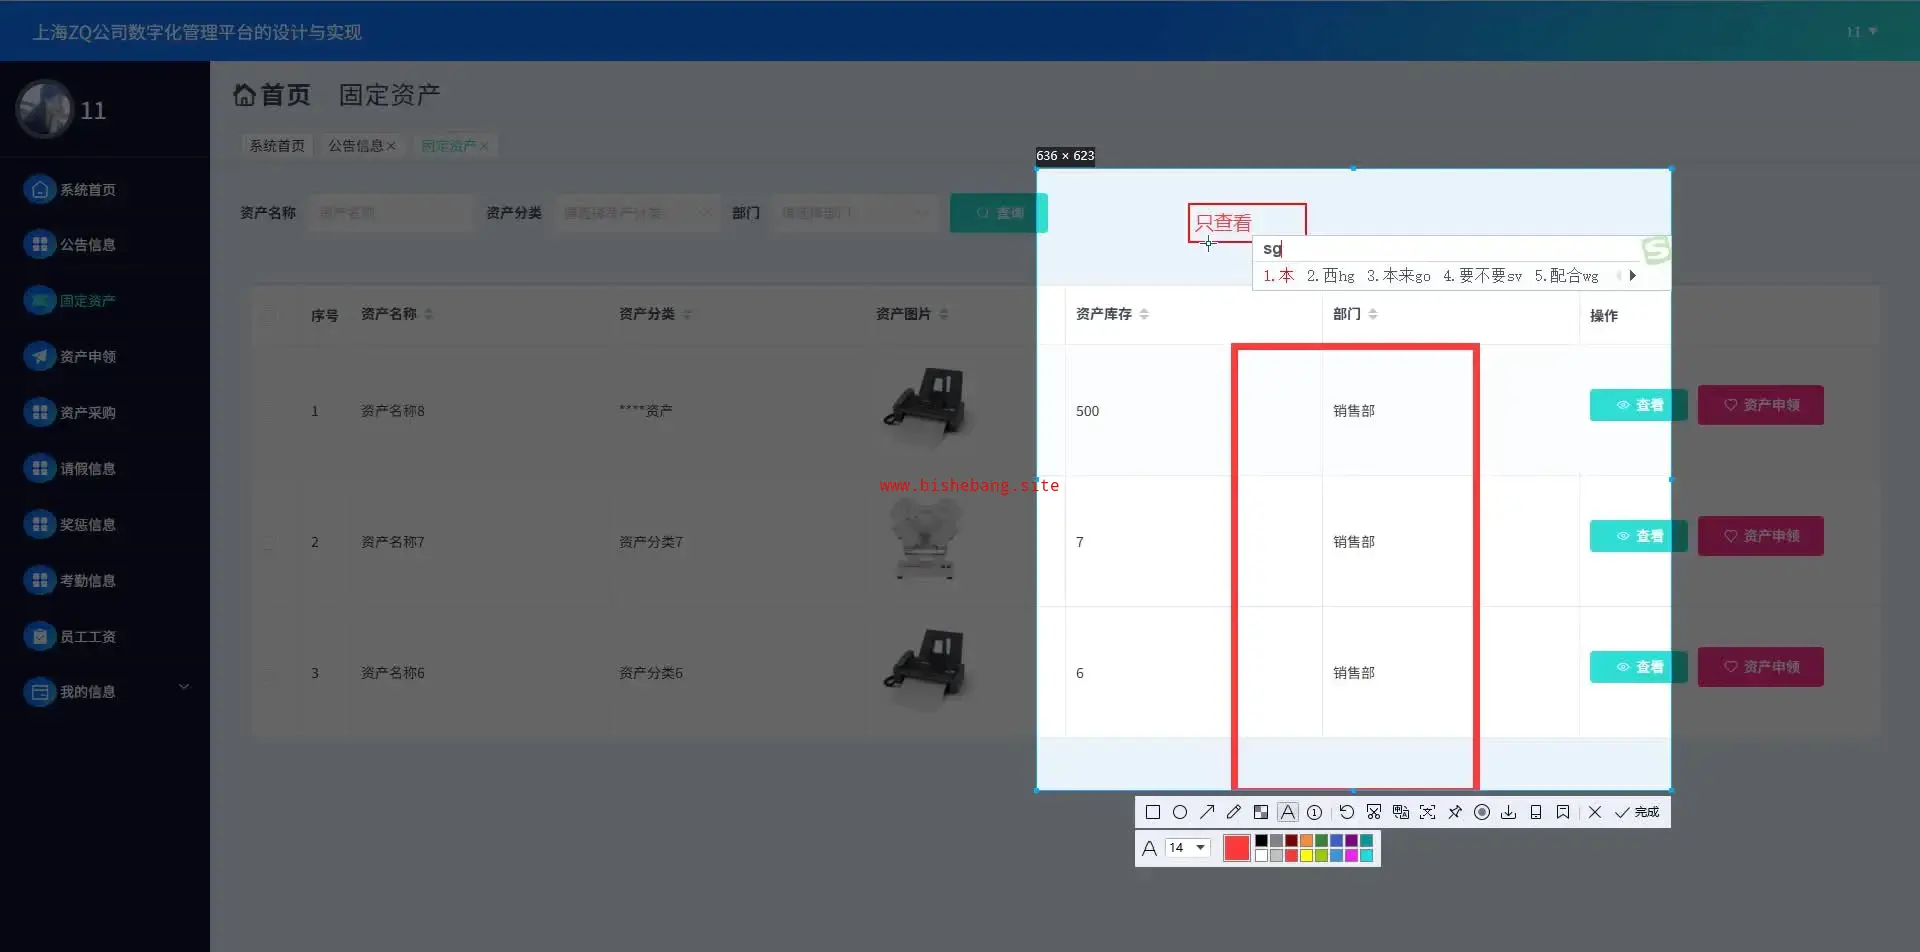Pick the purple color swatch

pyautogui.click(x=1352, y=841)
